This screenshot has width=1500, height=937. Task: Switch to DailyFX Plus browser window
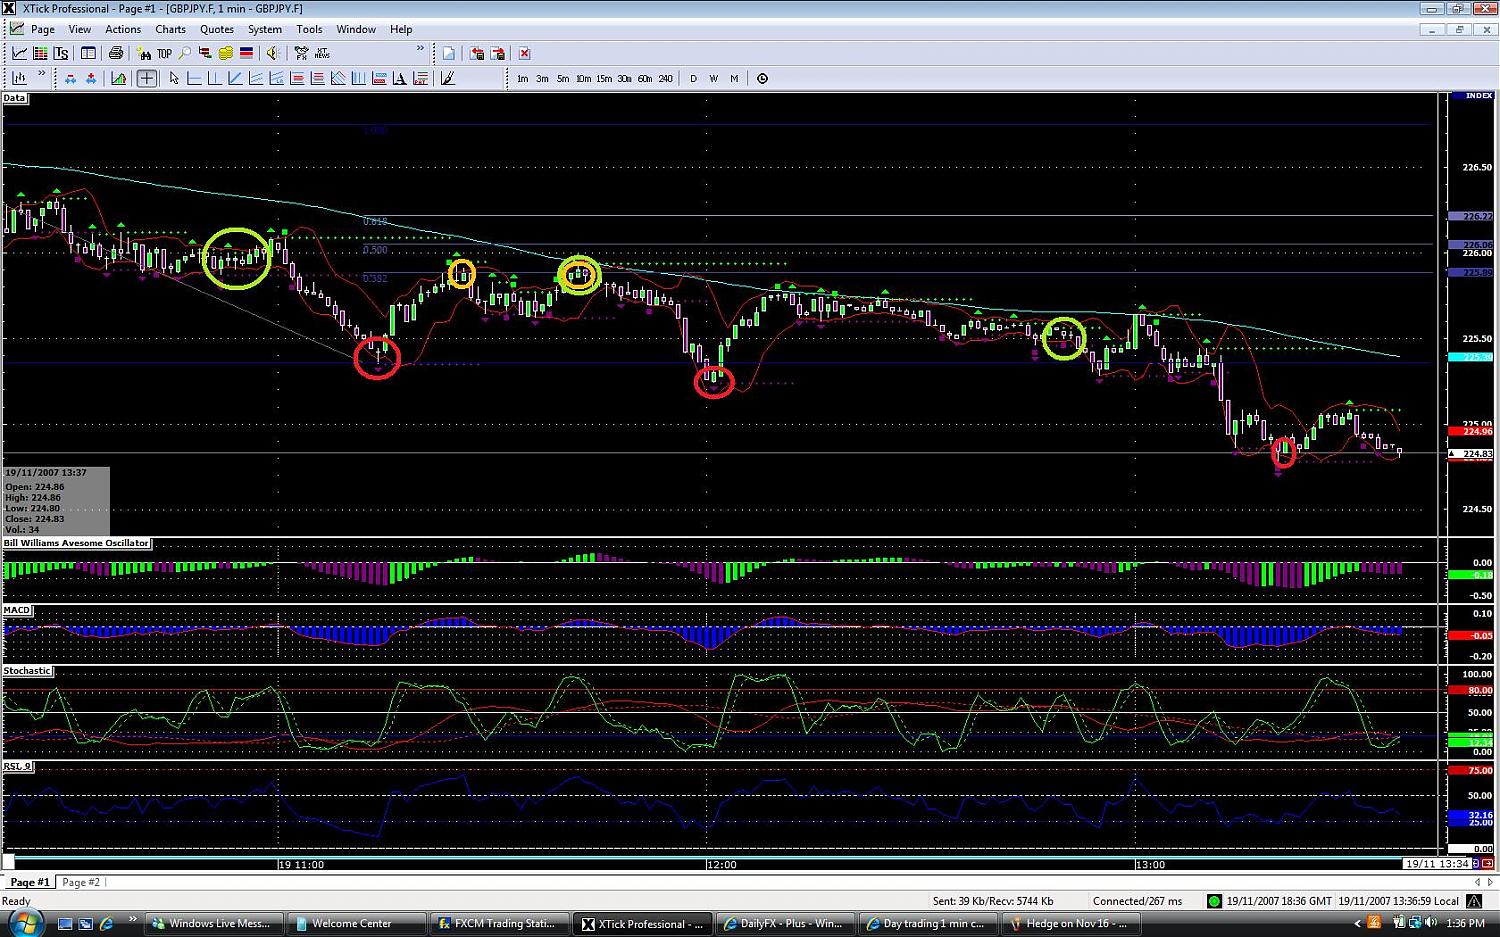click(787, 924)
